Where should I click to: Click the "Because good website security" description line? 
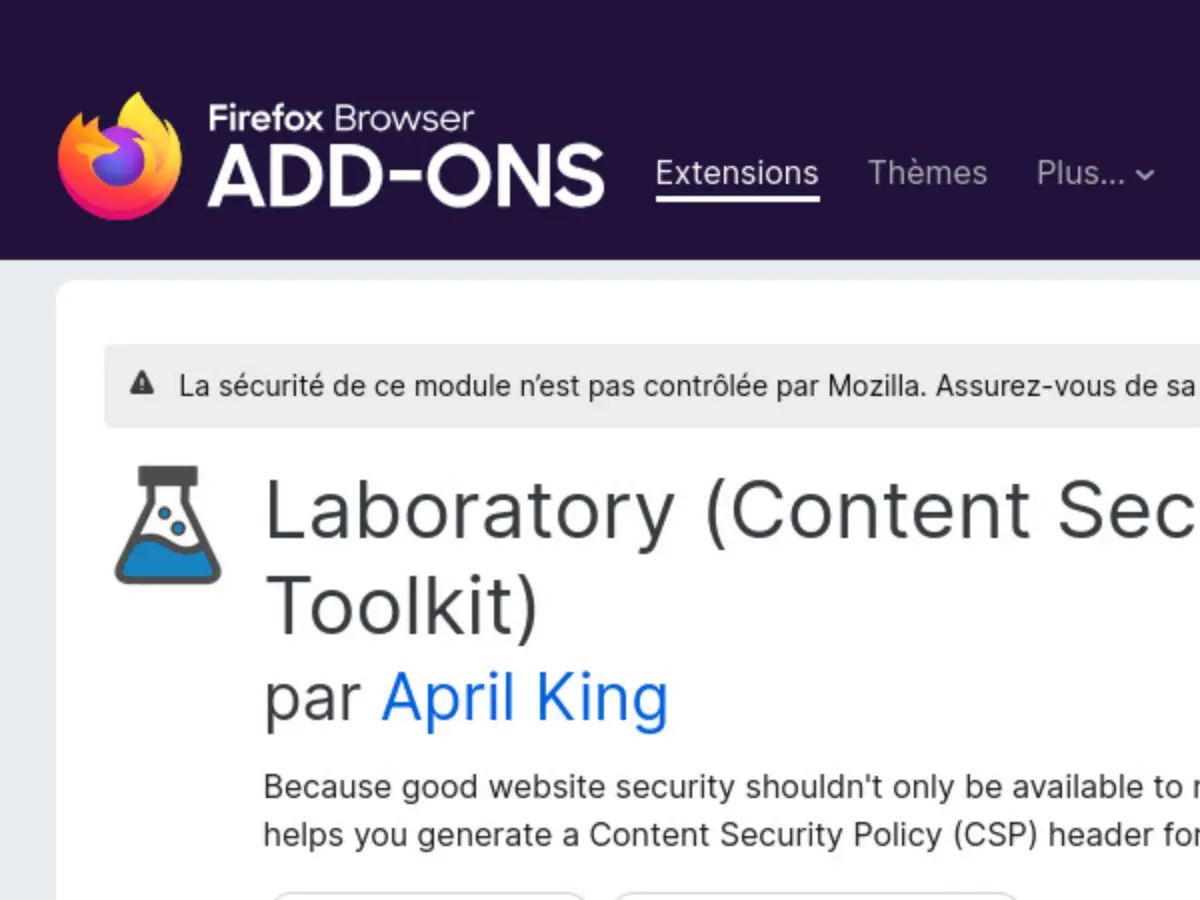point(720,787)
